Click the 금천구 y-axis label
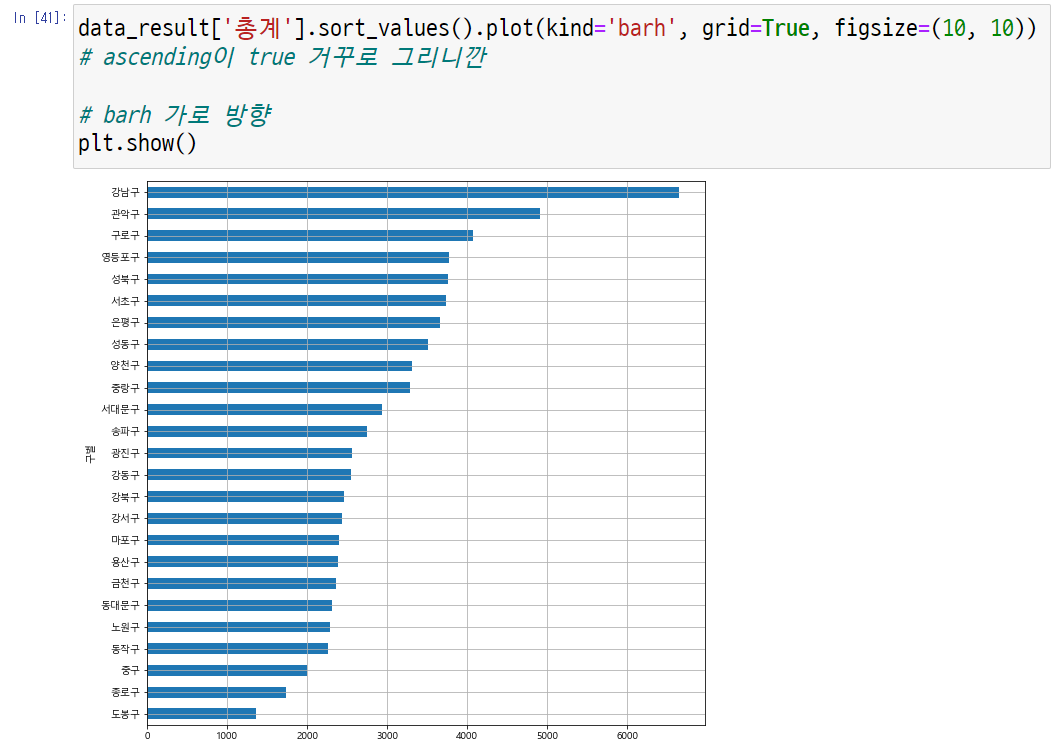The height and width of the screenshot is (750, 1060). (x=125, y=583)
